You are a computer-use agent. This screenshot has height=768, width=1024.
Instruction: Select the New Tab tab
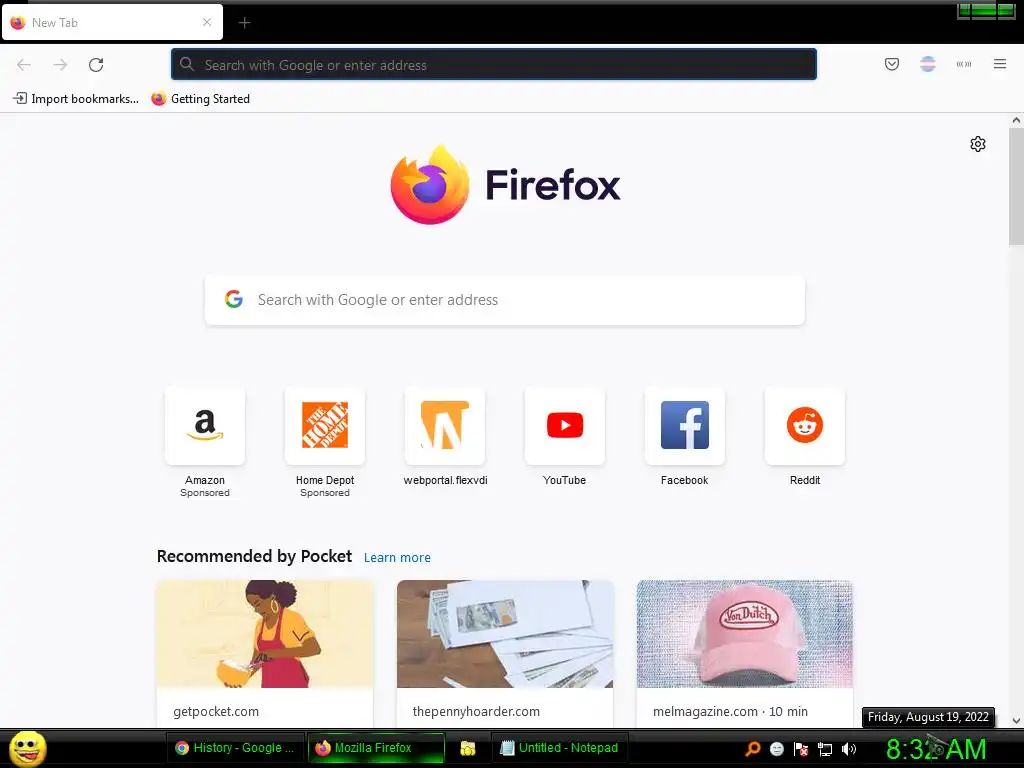click(x=112, y=22)
